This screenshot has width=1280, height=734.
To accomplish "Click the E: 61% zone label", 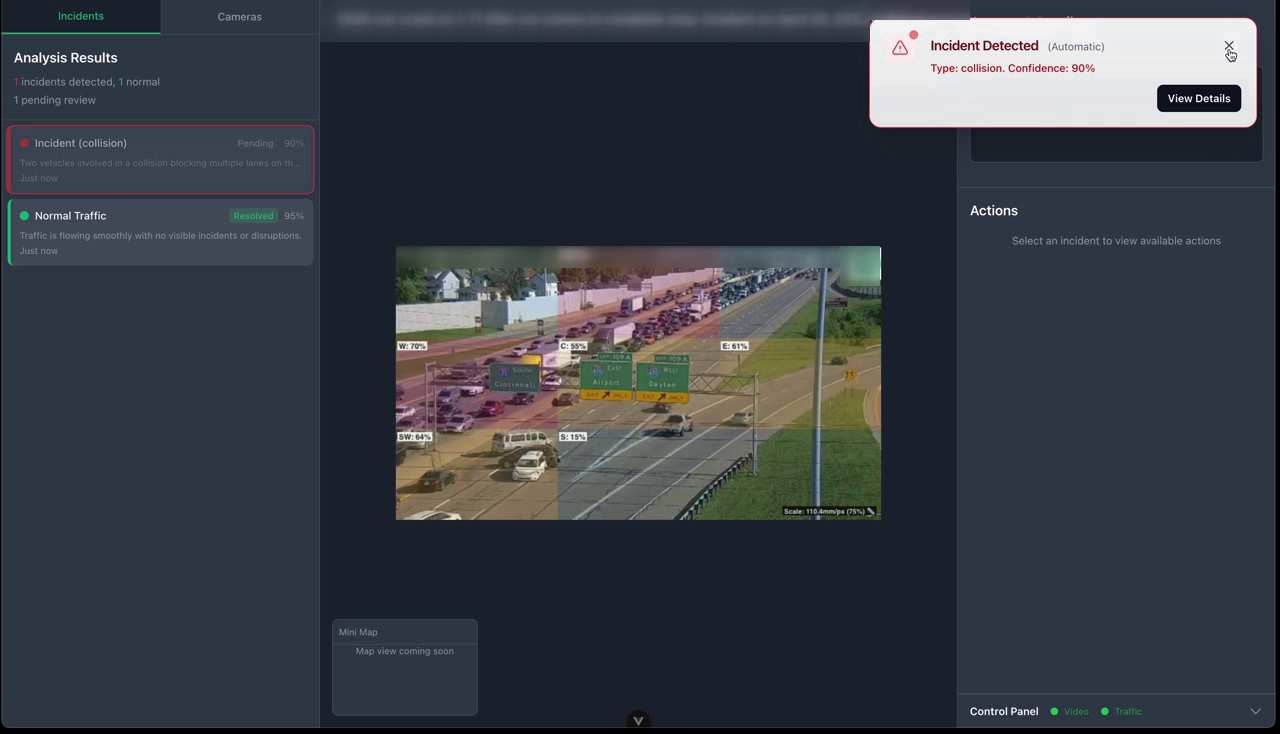I will click(x=734, y=346).
